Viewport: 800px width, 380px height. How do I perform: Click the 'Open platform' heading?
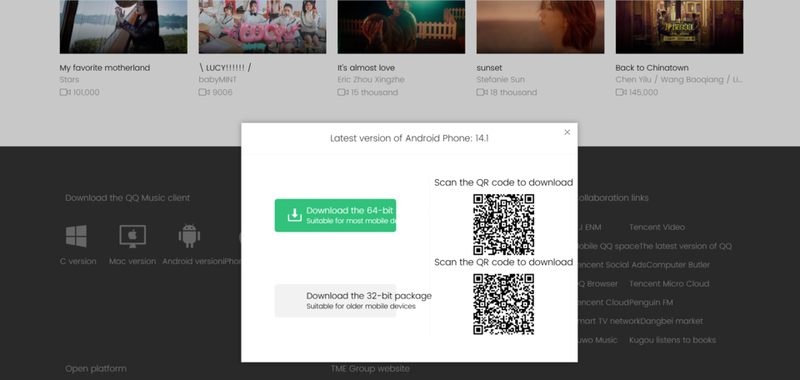point(95,368)
